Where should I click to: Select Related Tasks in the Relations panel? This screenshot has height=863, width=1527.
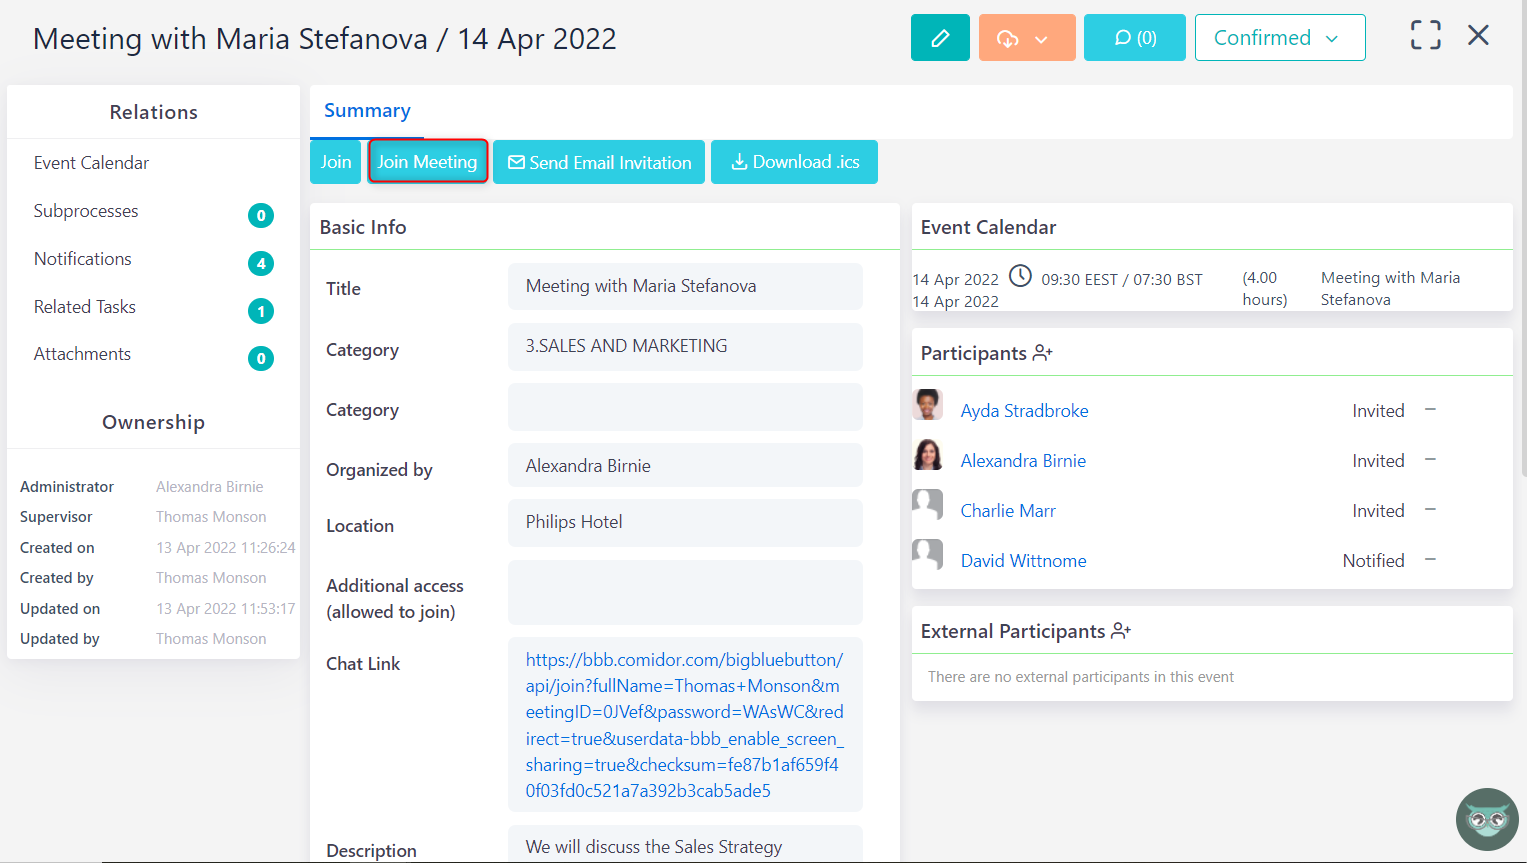click(84, 306)
